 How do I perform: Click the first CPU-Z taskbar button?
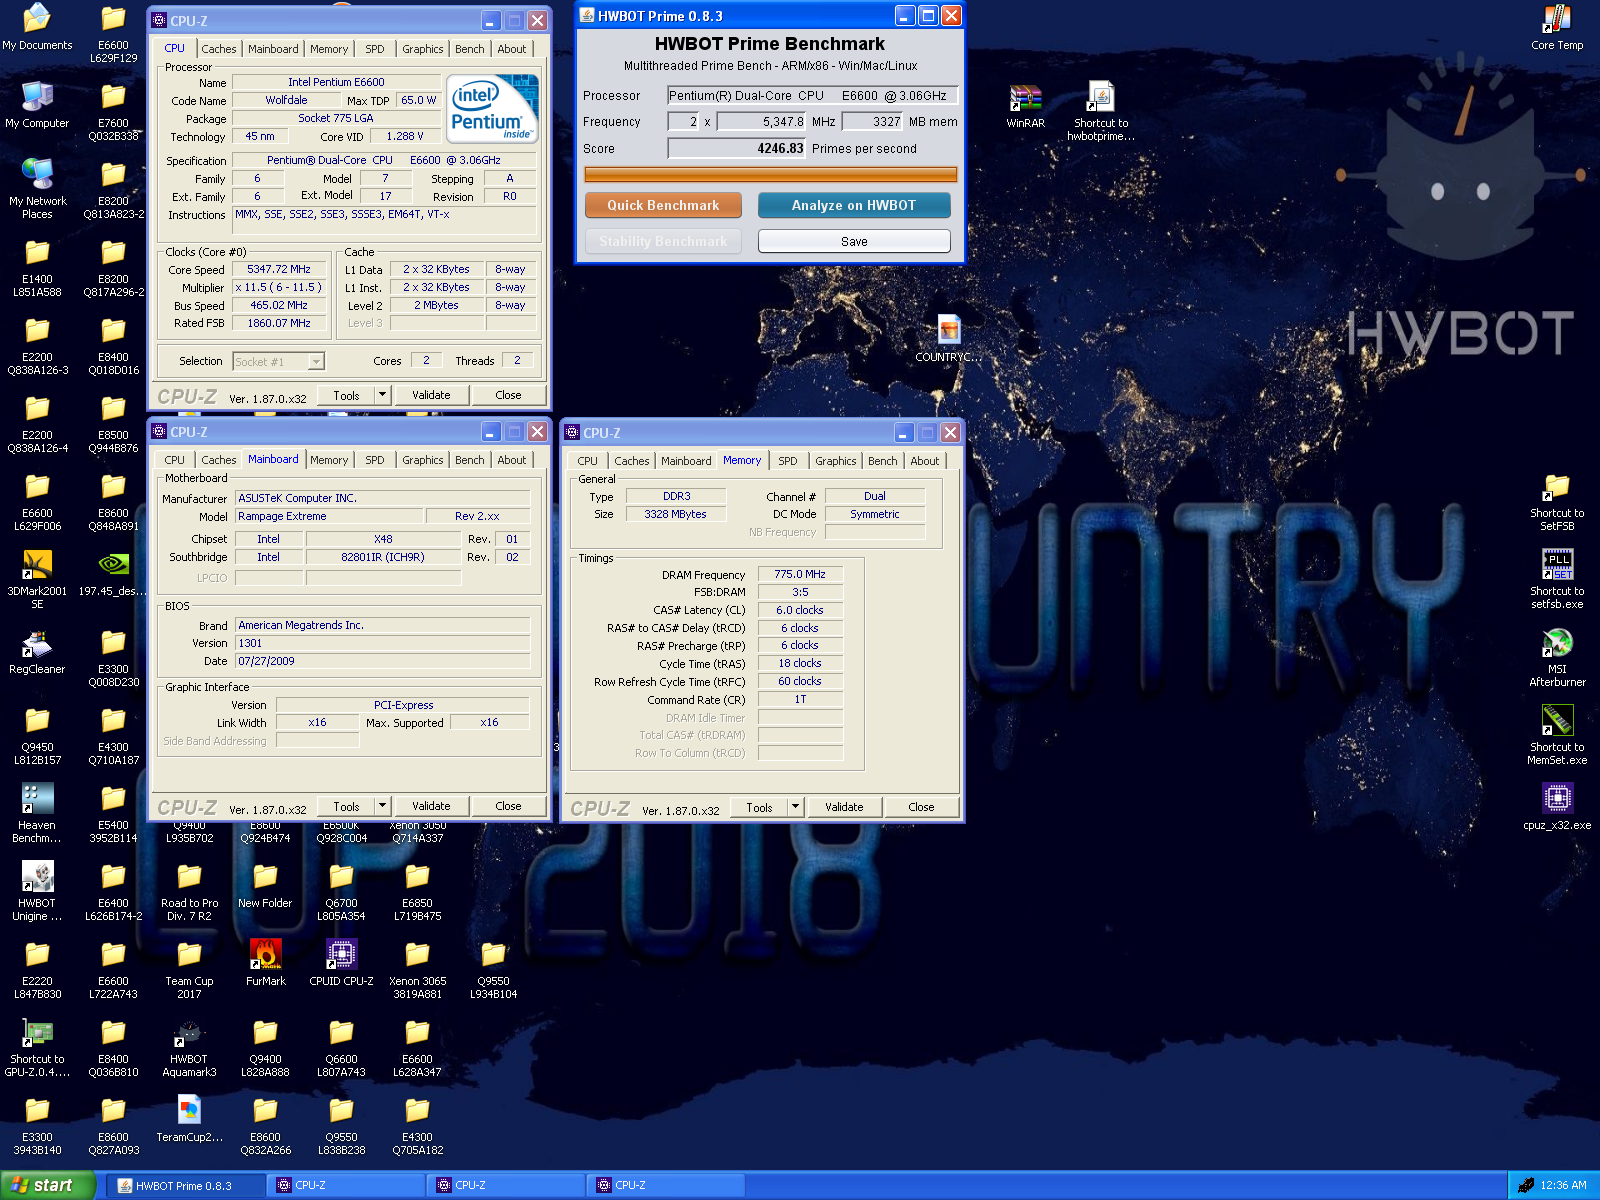(347, 1185)
